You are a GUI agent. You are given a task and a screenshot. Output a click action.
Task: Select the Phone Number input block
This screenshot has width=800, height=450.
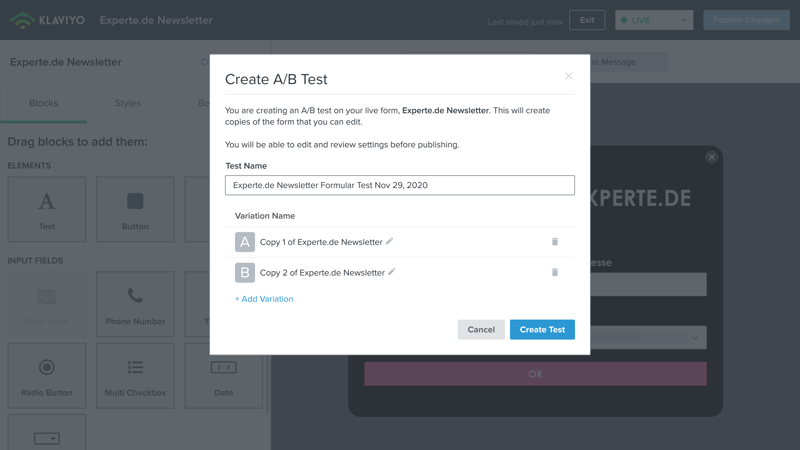click(135, 305)
